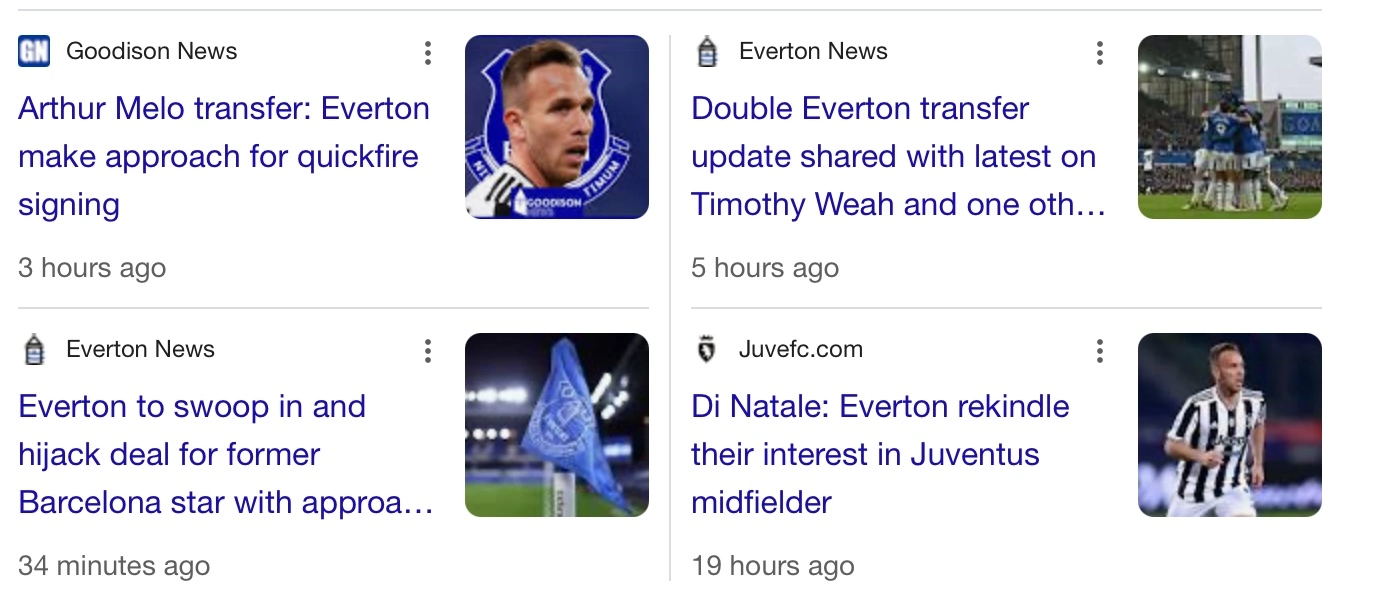The image size is (1380, 606).
Task: Click the Everton News favicon beside Double Everton story
Action: [x=707, y=51]
